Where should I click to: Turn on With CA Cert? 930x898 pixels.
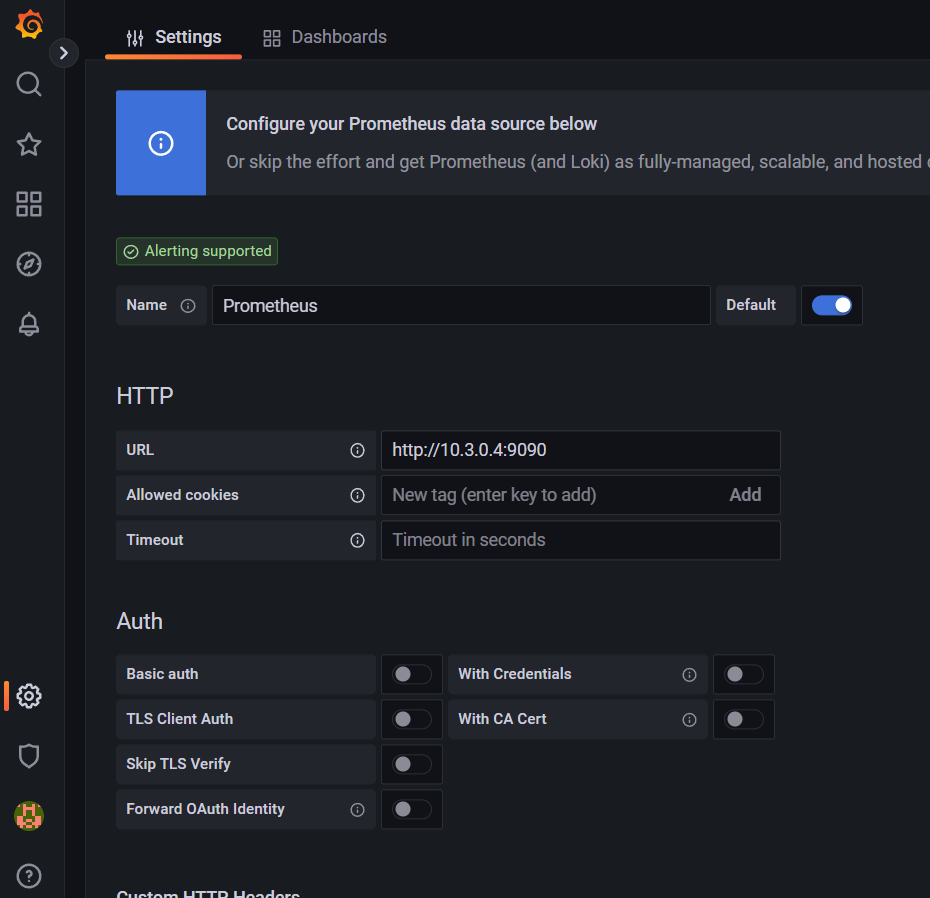743,719
